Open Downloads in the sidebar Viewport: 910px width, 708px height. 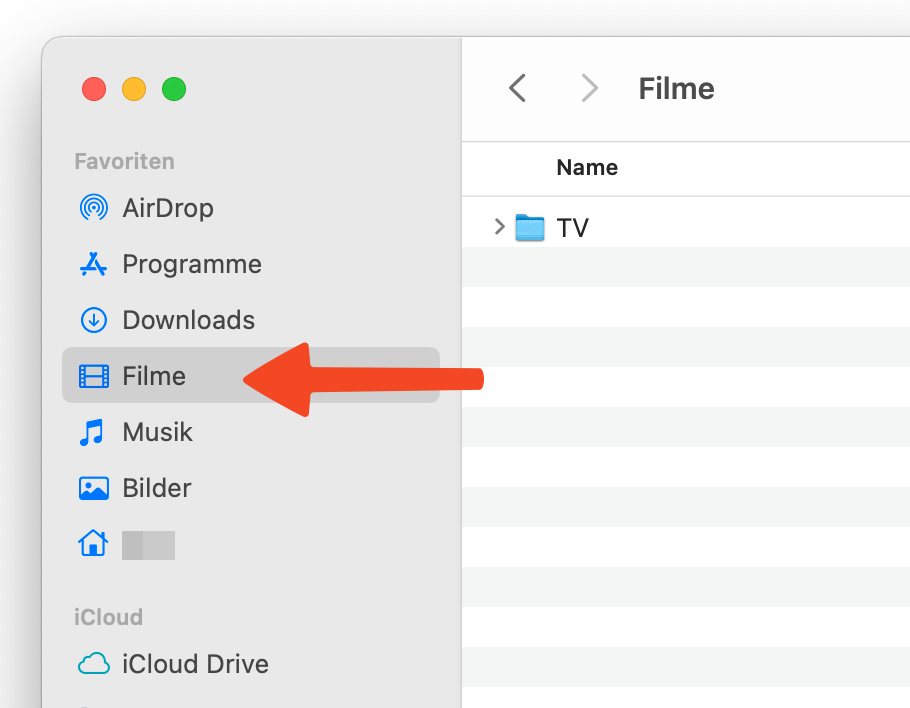(x=188, y=320)
